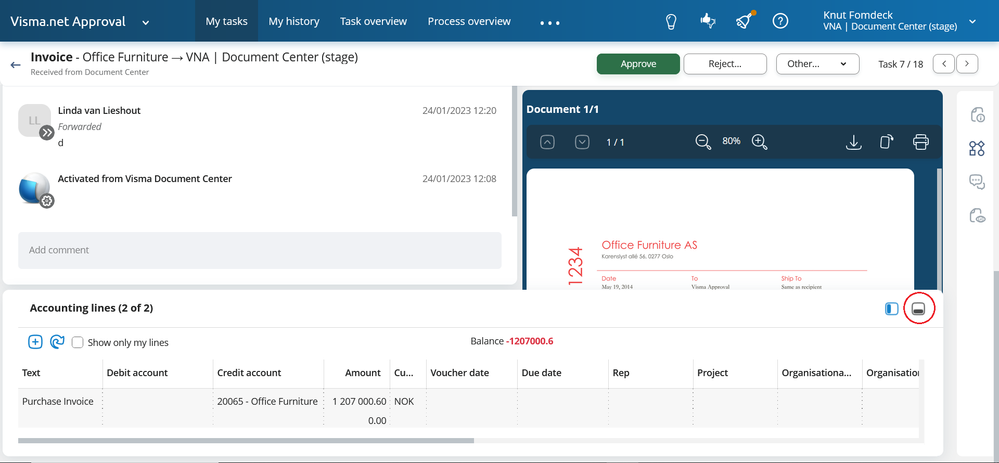Expand the Knut Fomdeck user menu

click(972, 22)
